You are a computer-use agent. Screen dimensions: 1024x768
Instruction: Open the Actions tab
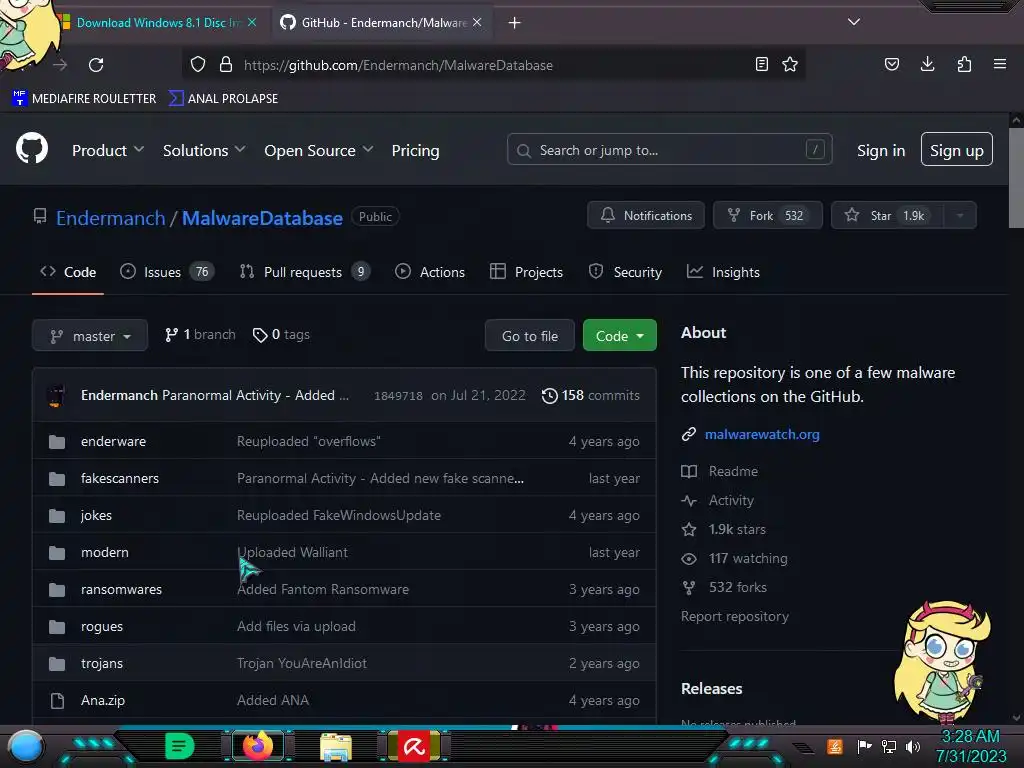[430, 272]
